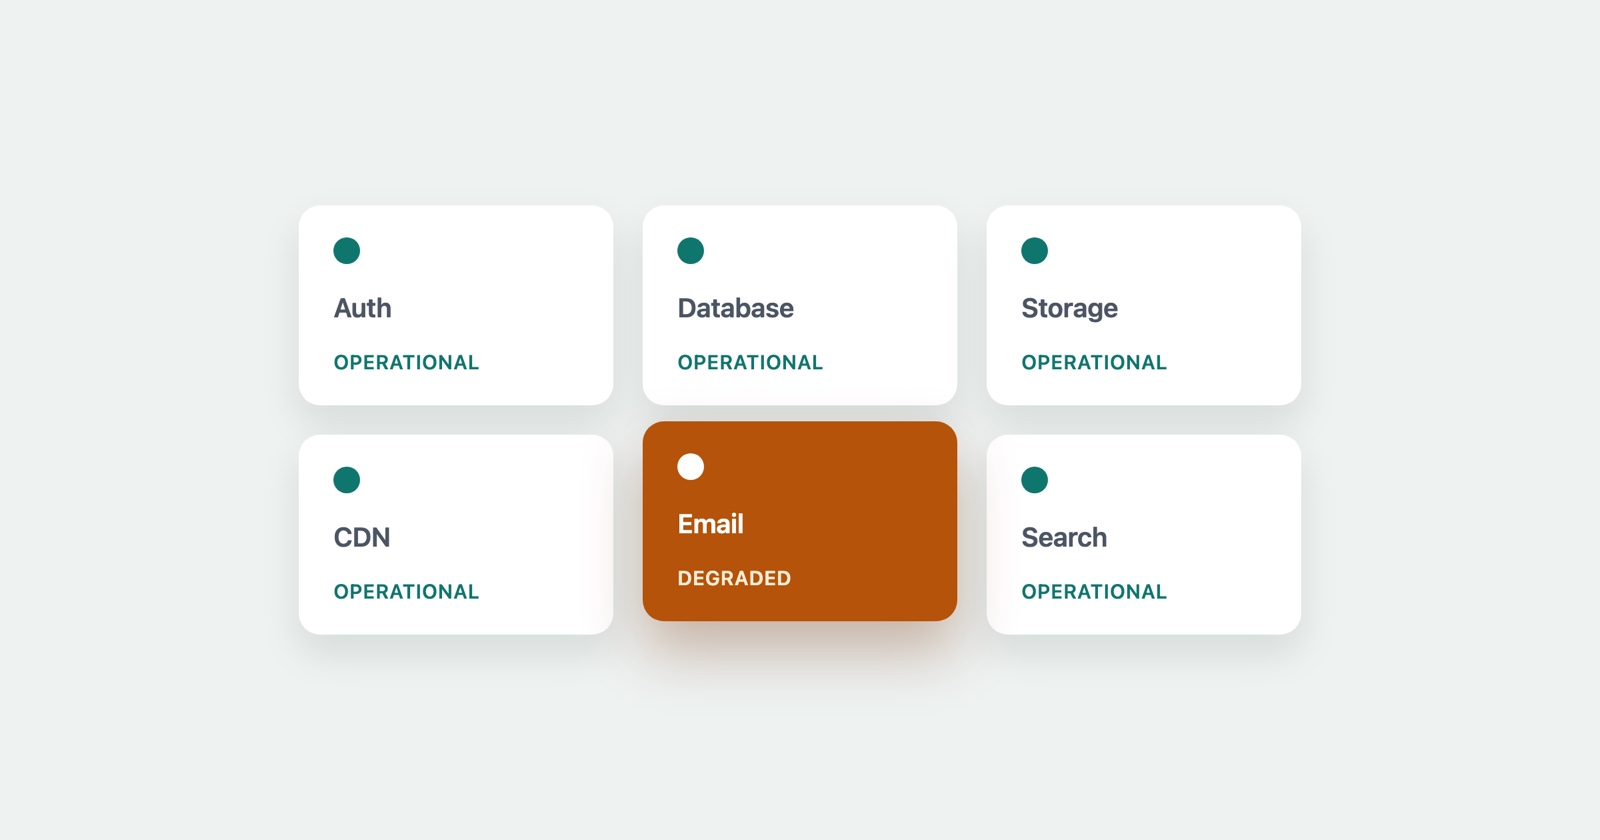Select the Storage service card
This screenshot has width=1600, height=840.
(1144, 305)
